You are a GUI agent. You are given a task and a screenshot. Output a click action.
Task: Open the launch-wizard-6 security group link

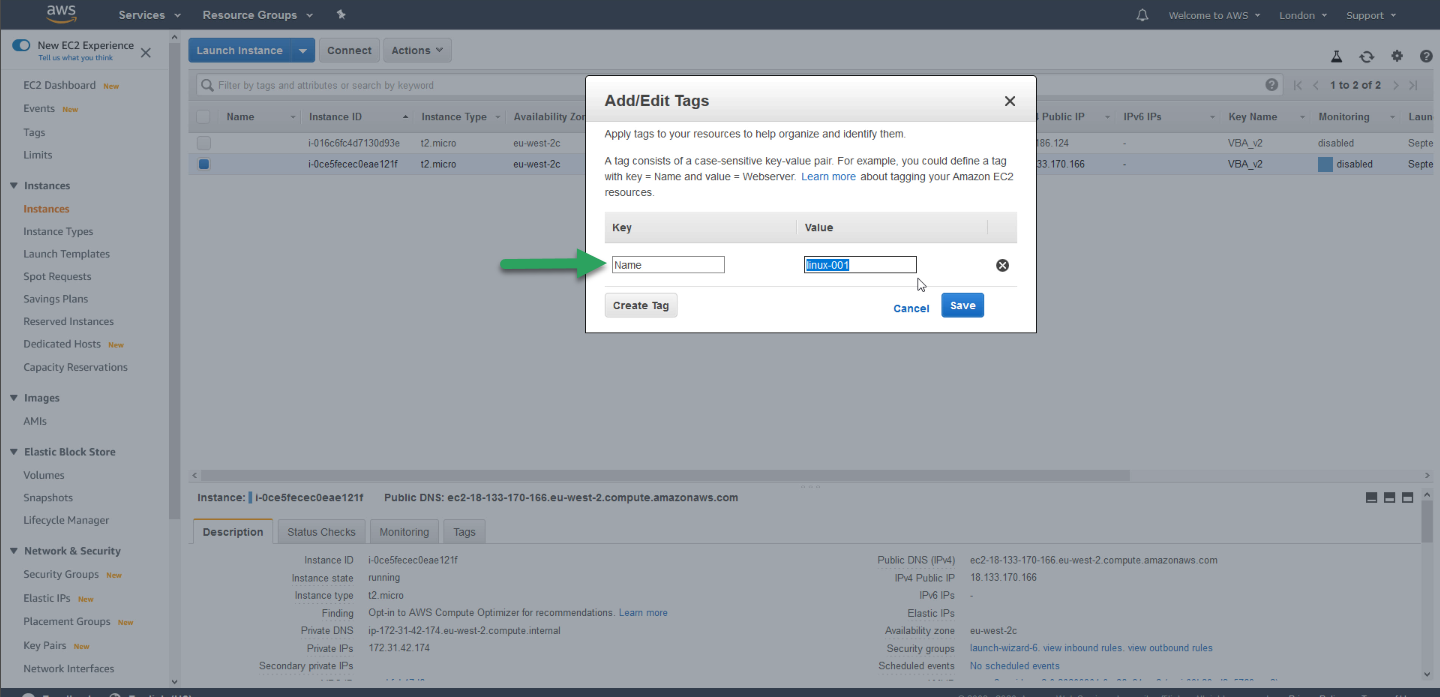click(x=1004, y=648)
